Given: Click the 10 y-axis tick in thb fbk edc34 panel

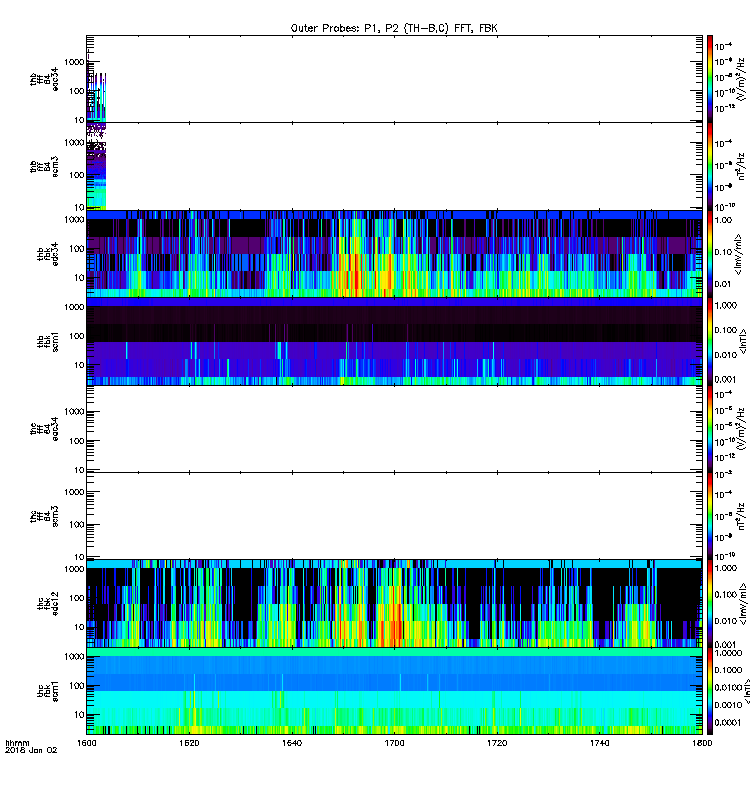Looking at the screenshot, I should pyautogui.click(x=80, y=278).
